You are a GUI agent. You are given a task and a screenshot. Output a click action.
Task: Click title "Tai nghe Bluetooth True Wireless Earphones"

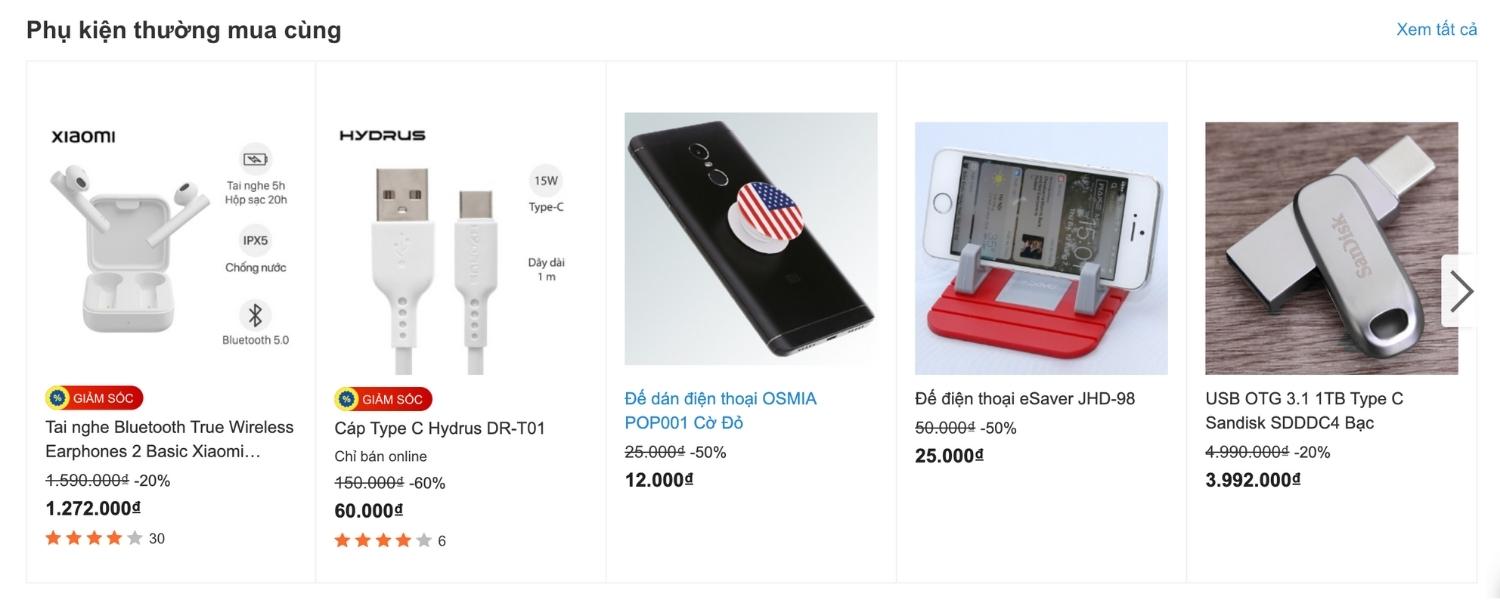pyautogui.click(x=169, y=439)
